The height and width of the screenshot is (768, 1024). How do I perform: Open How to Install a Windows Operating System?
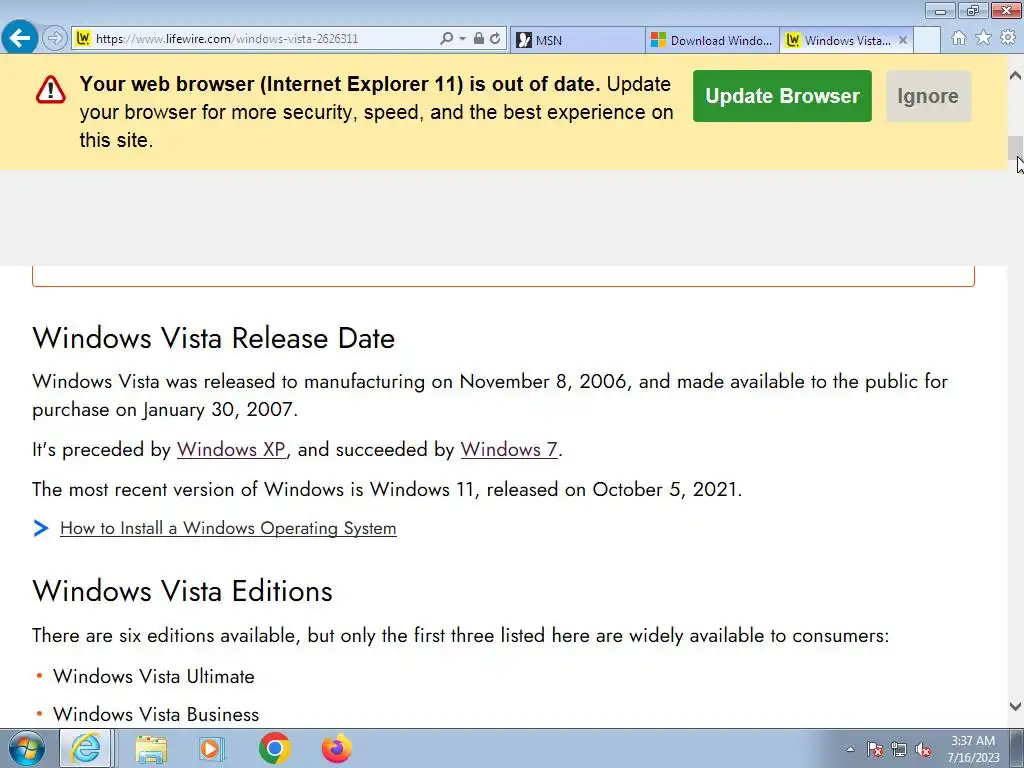pyautogui.click(x=228, y=528)
